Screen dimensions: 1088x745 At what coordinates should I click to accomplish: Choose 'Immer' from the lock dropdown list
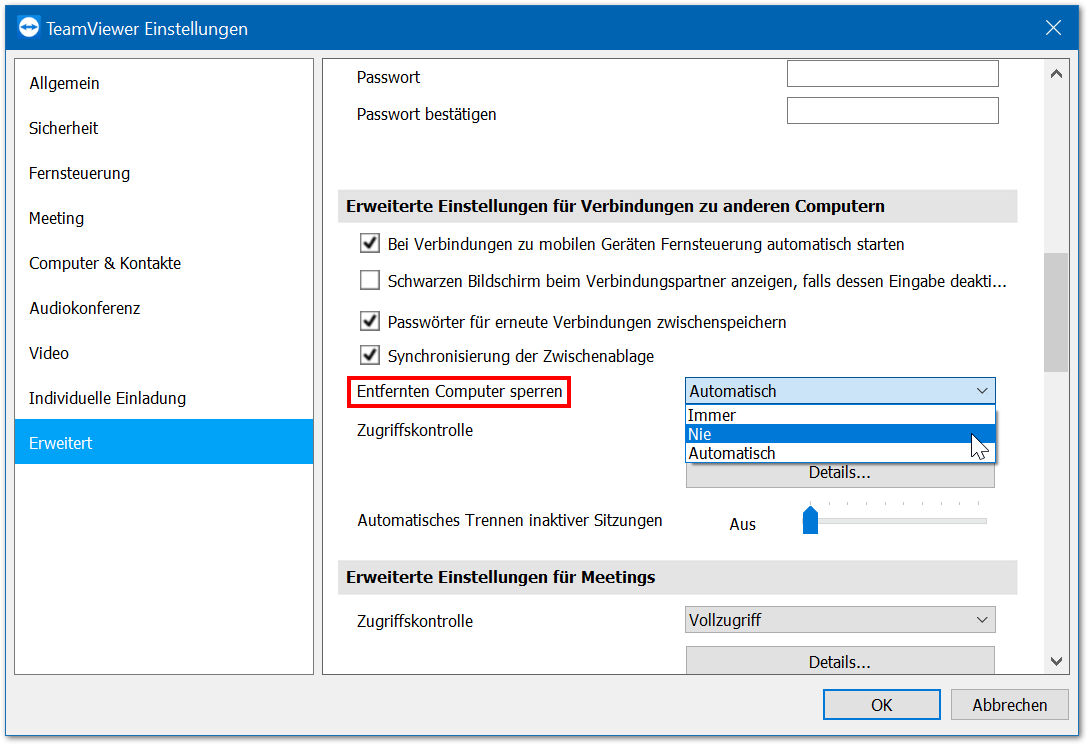[x=840, y=415]
